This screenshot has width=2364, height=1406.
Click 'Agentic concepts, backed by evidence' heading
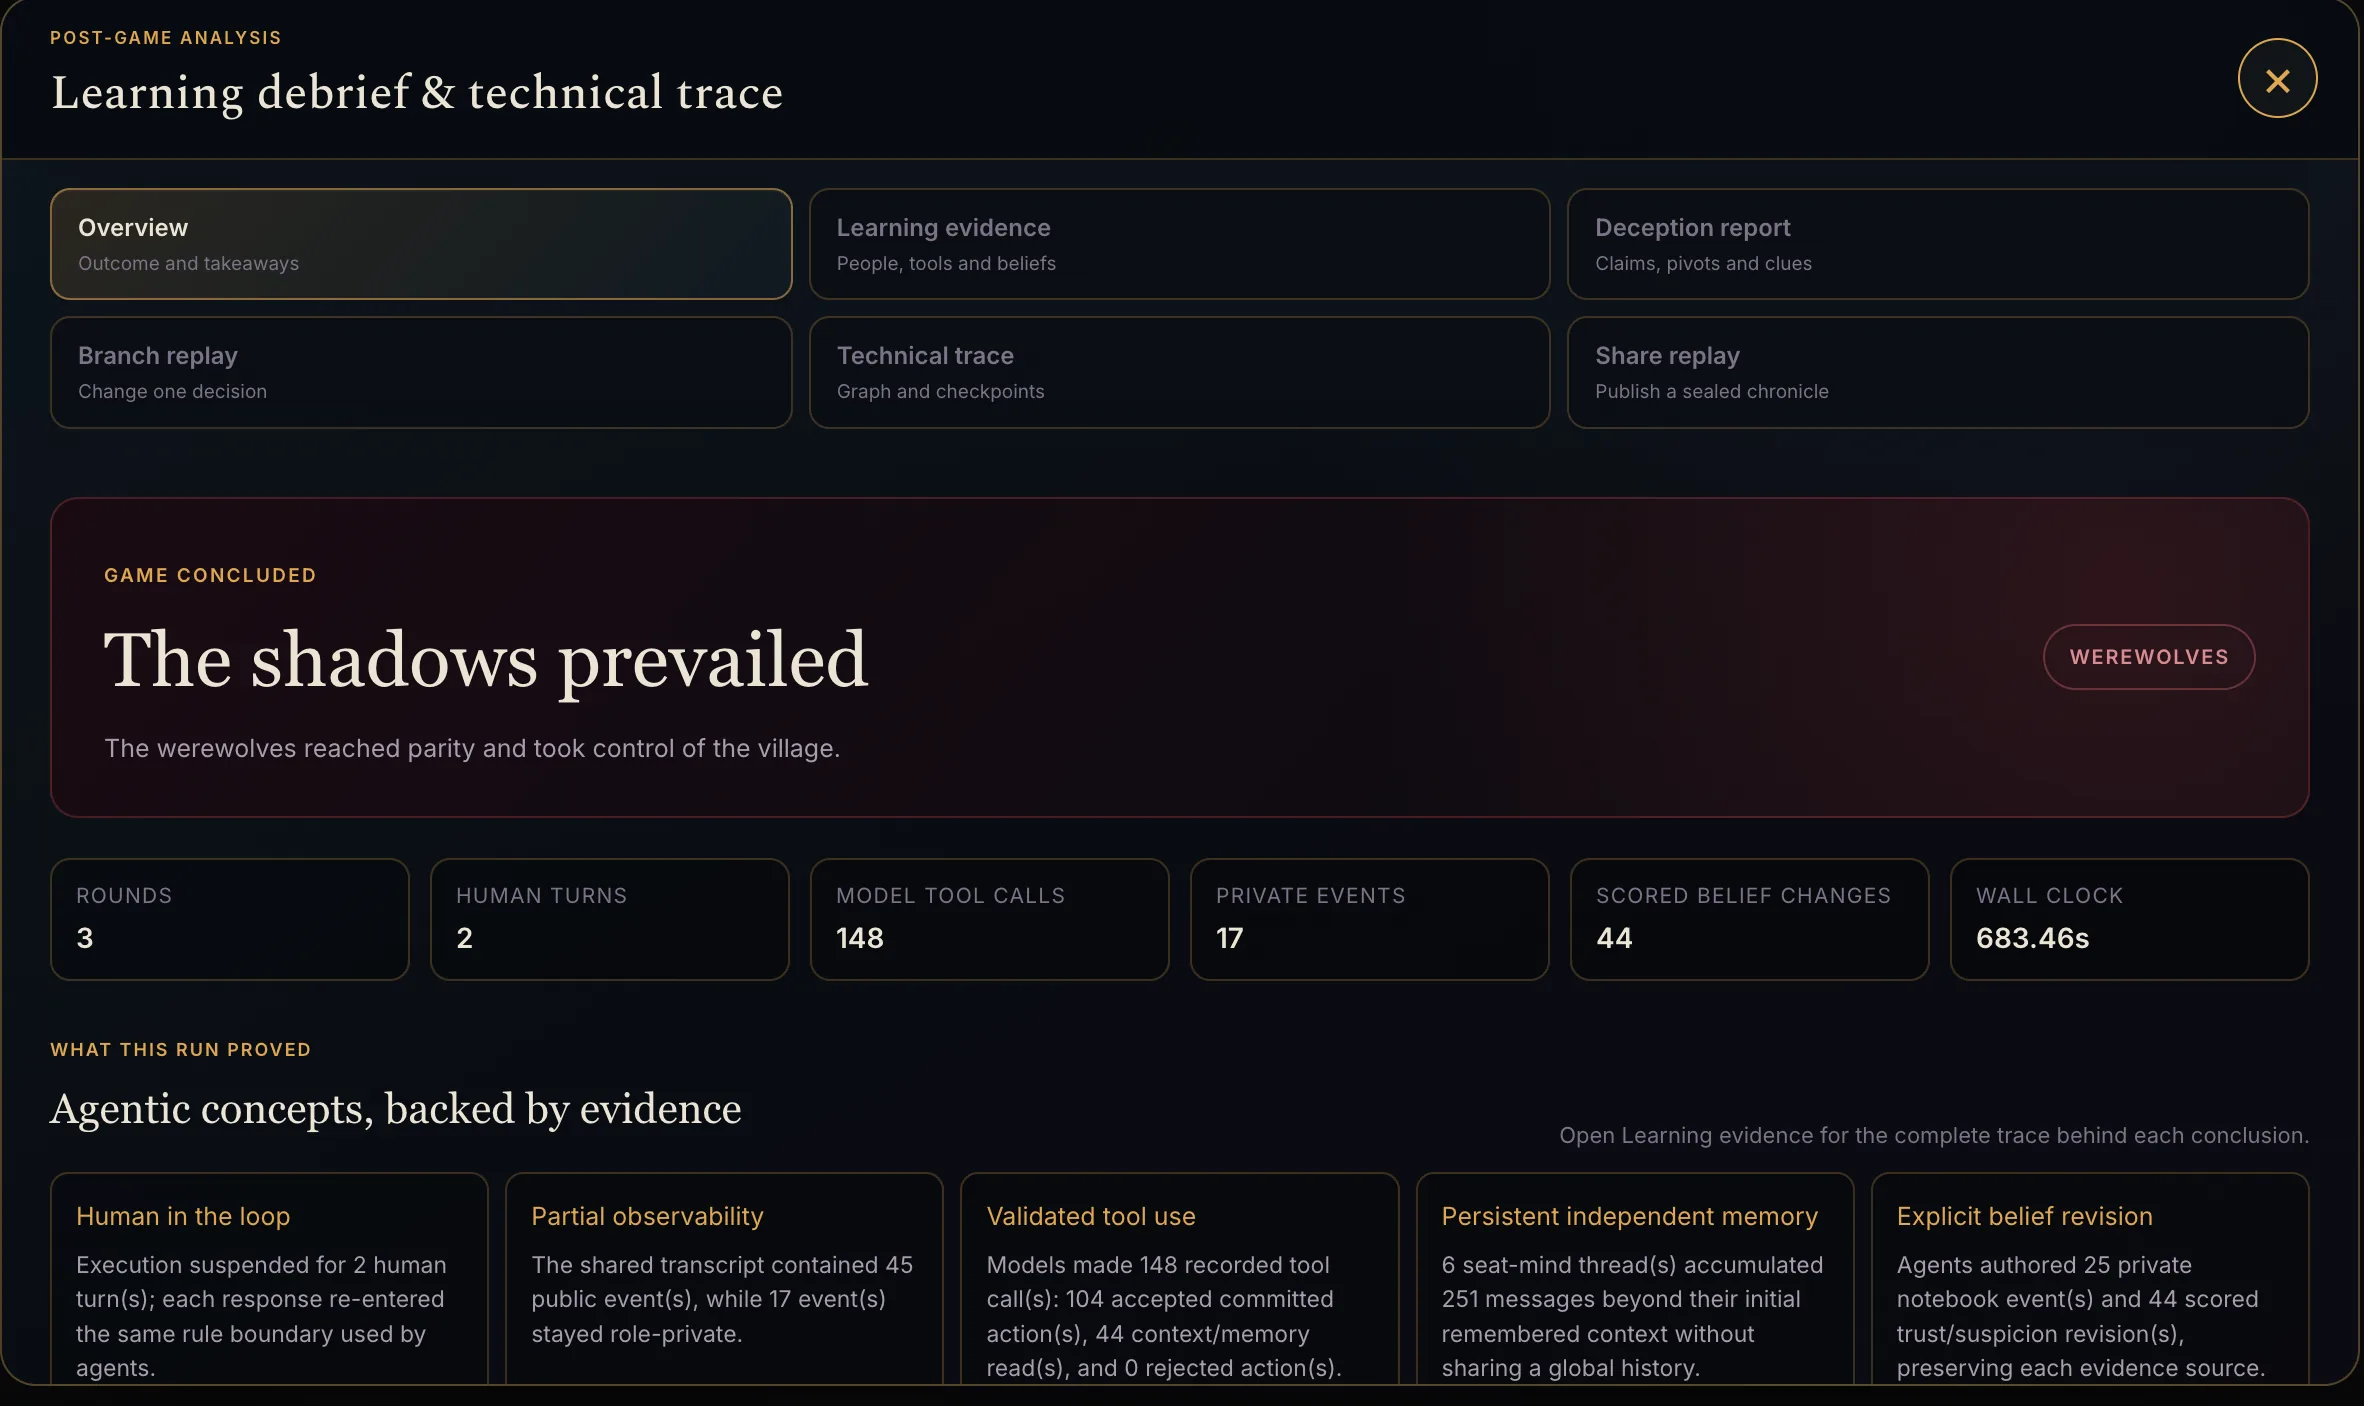point(396,1109)
